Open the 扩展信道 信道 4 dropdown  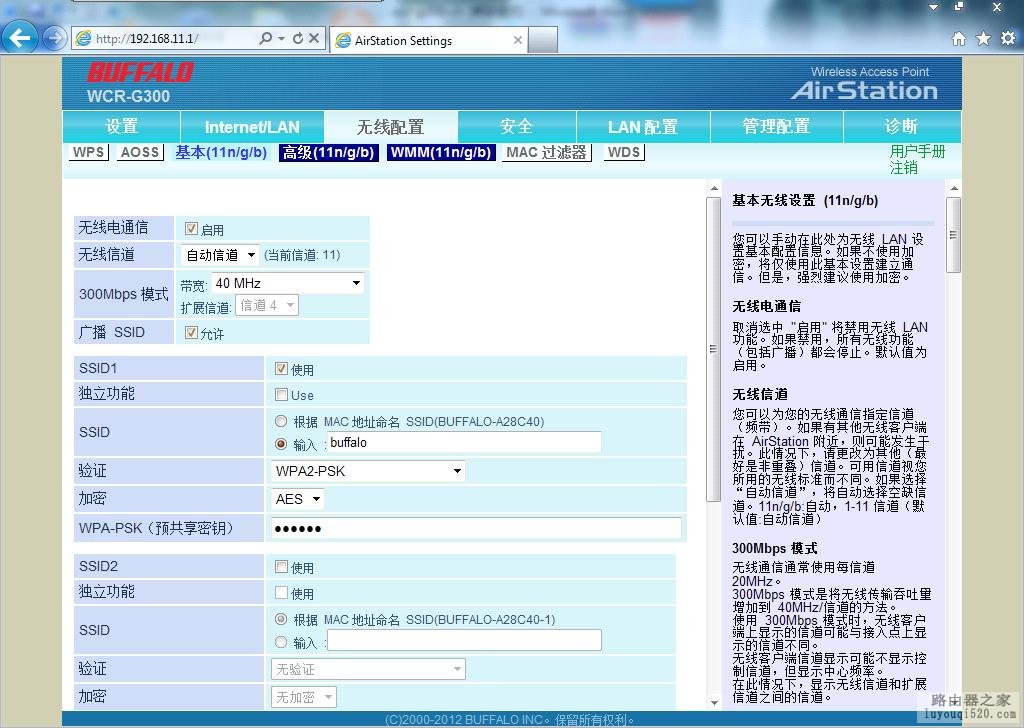click(267, 305)
